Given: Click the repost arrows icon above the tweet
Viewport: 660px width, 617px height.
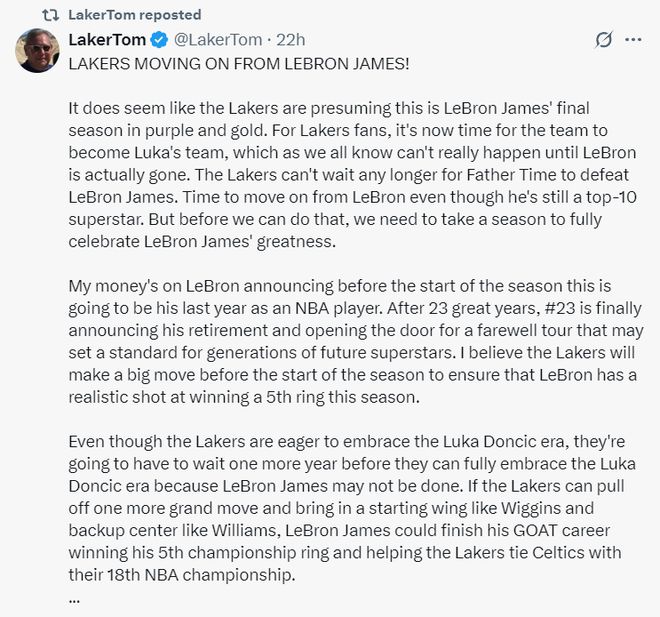Looking at the screenshot, I should [x=51, y=15].
